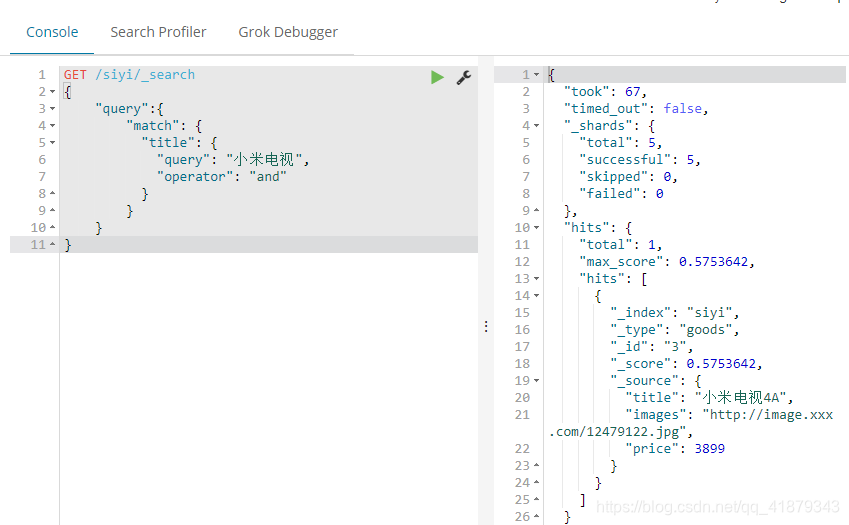This screenshot has width=849, height=525.
Task: Click the "operator": "and" line
Action: pyautogui.click(x=221, y=176)
